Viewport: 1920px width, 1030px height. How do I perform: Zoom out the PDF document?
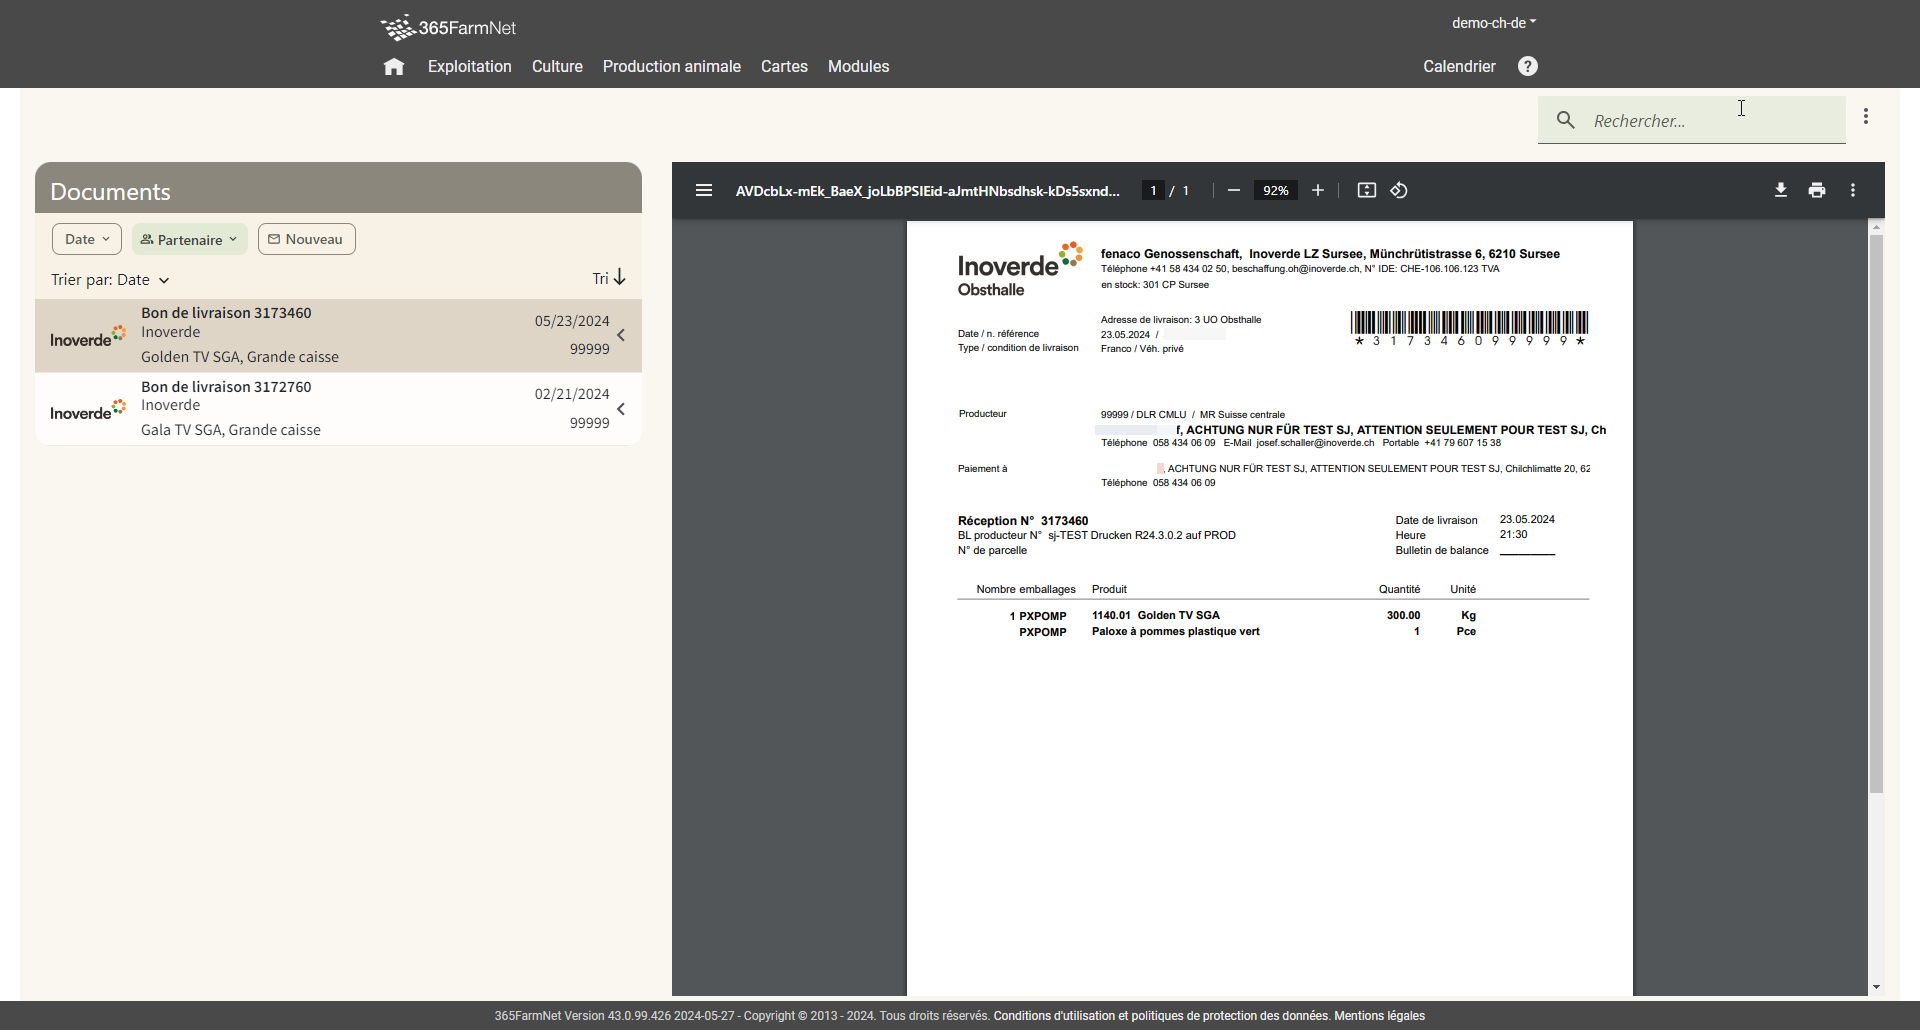[x=1234, y=190]
